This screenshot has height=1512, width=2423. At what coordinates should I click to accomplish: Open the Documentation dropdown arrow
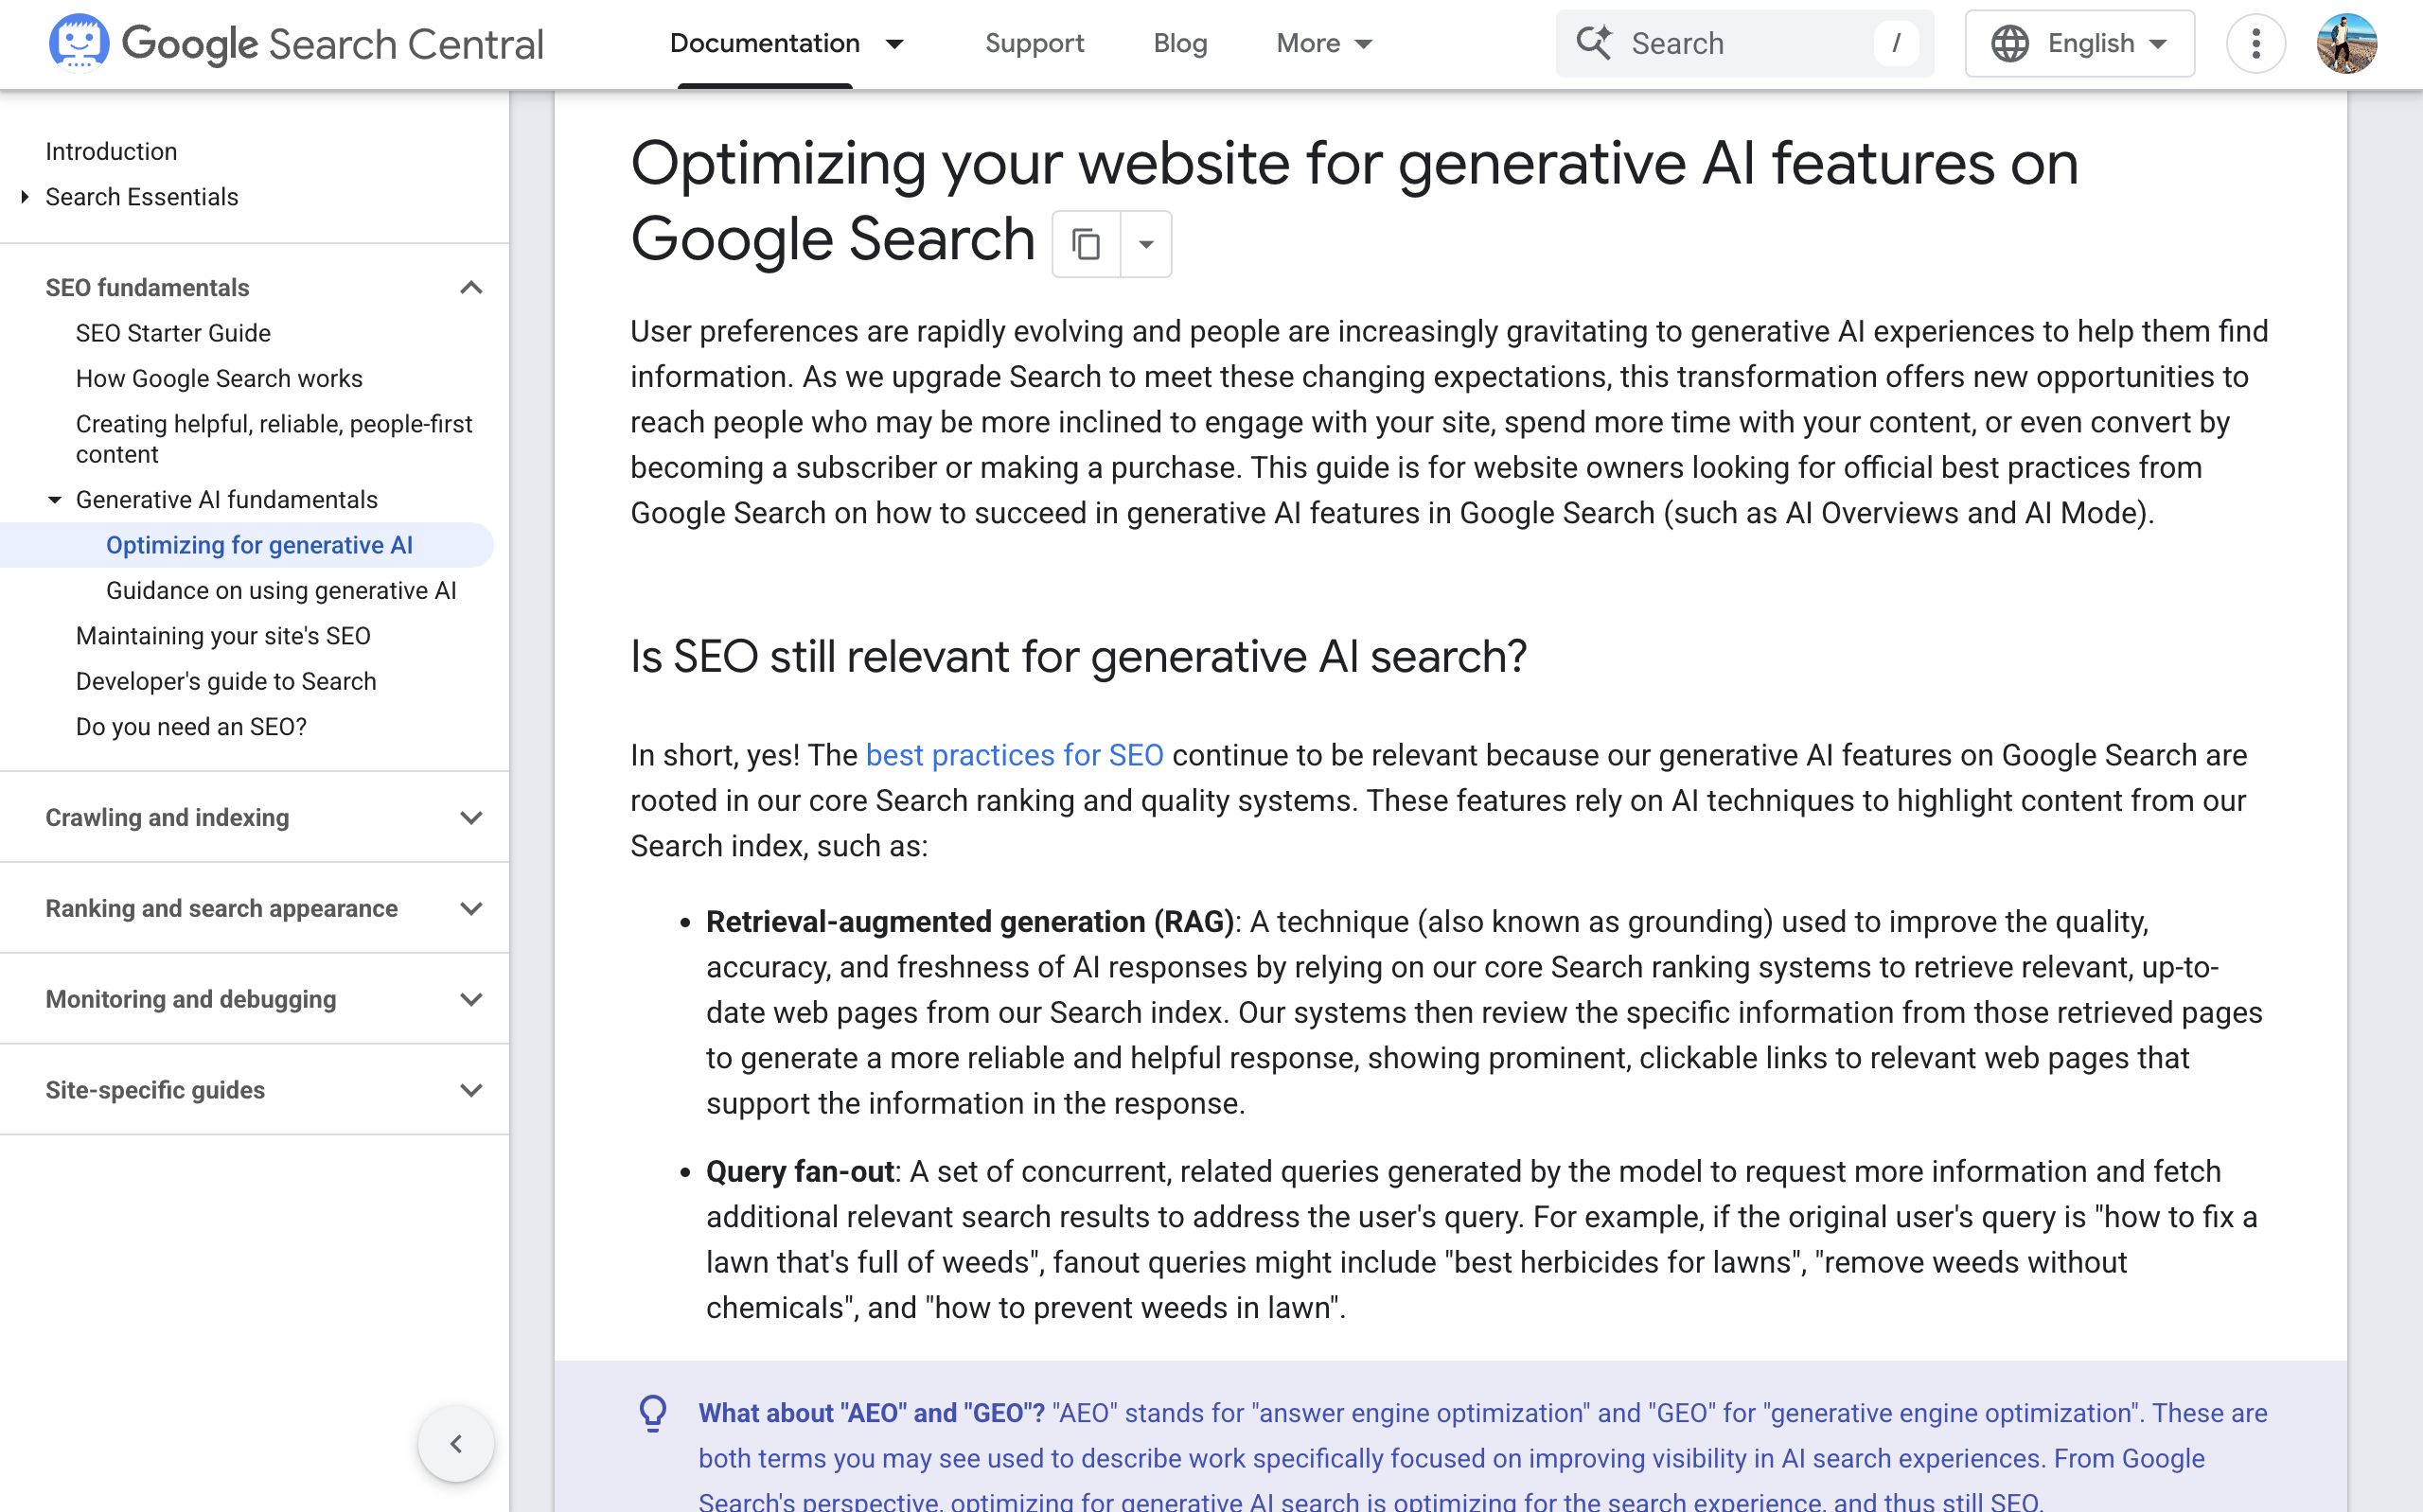895,43
